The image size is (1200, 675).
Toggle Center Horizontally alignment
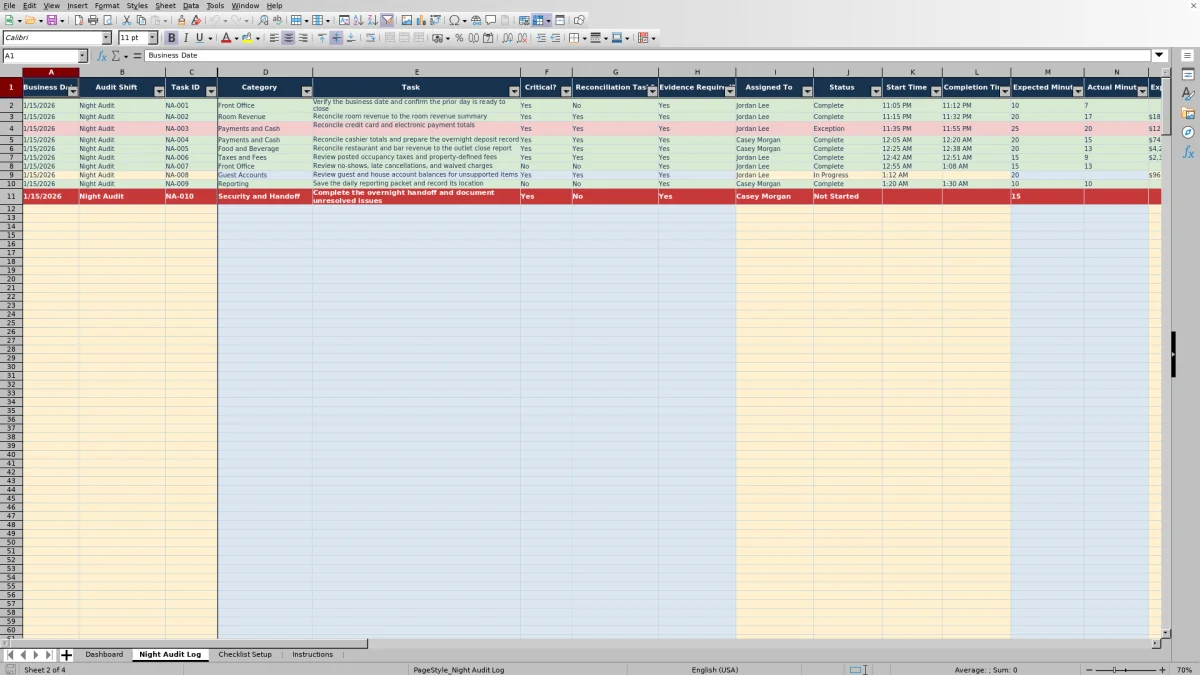coord(288,38)
